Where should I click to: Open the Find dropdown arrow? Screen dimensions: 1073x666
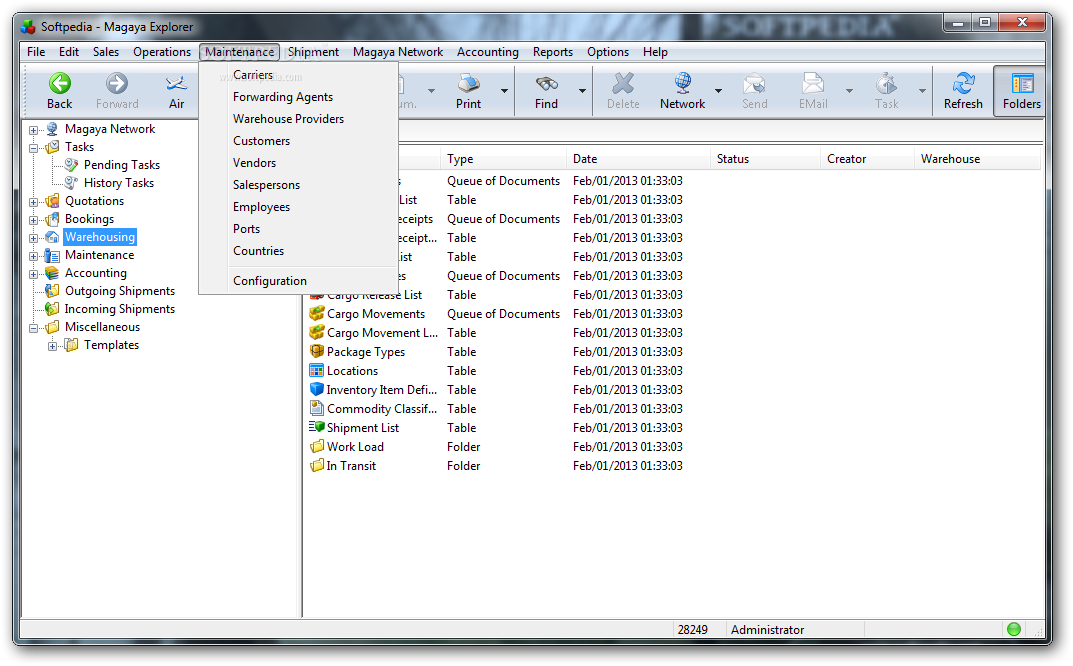point(582,90)
